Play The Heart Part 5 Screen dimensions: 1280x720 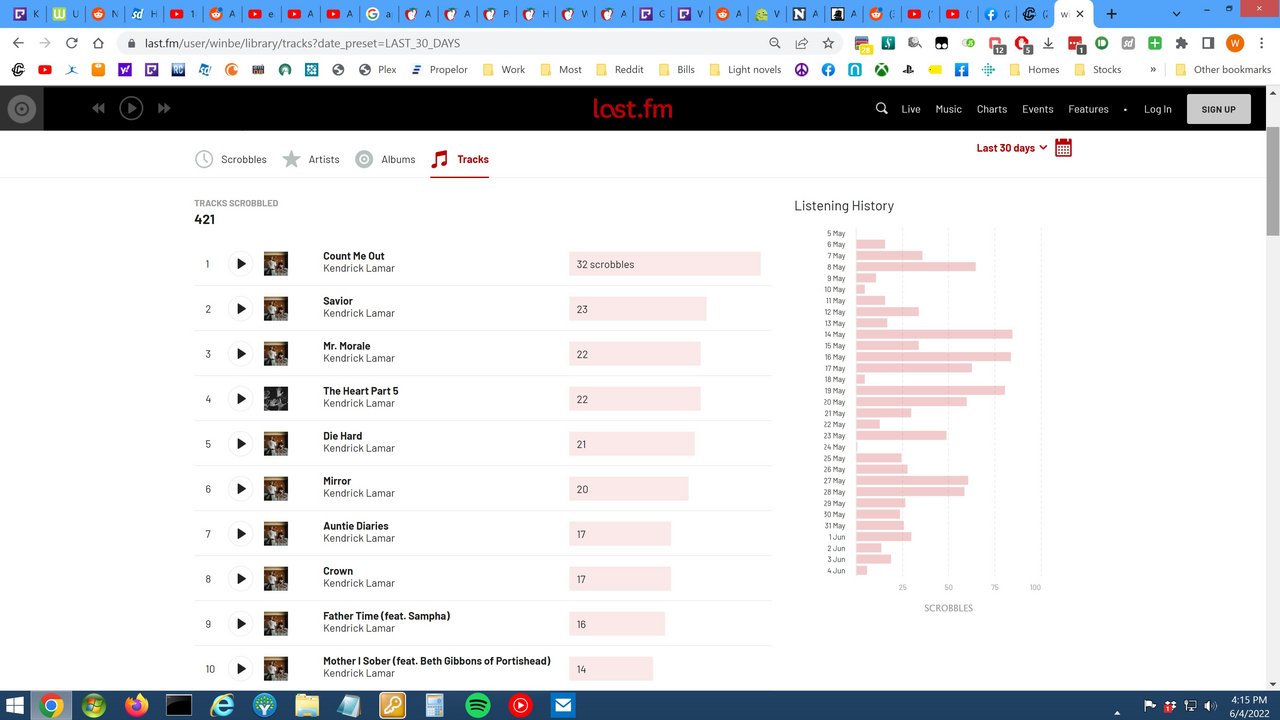pyautogui.click(x=240, y=399)
